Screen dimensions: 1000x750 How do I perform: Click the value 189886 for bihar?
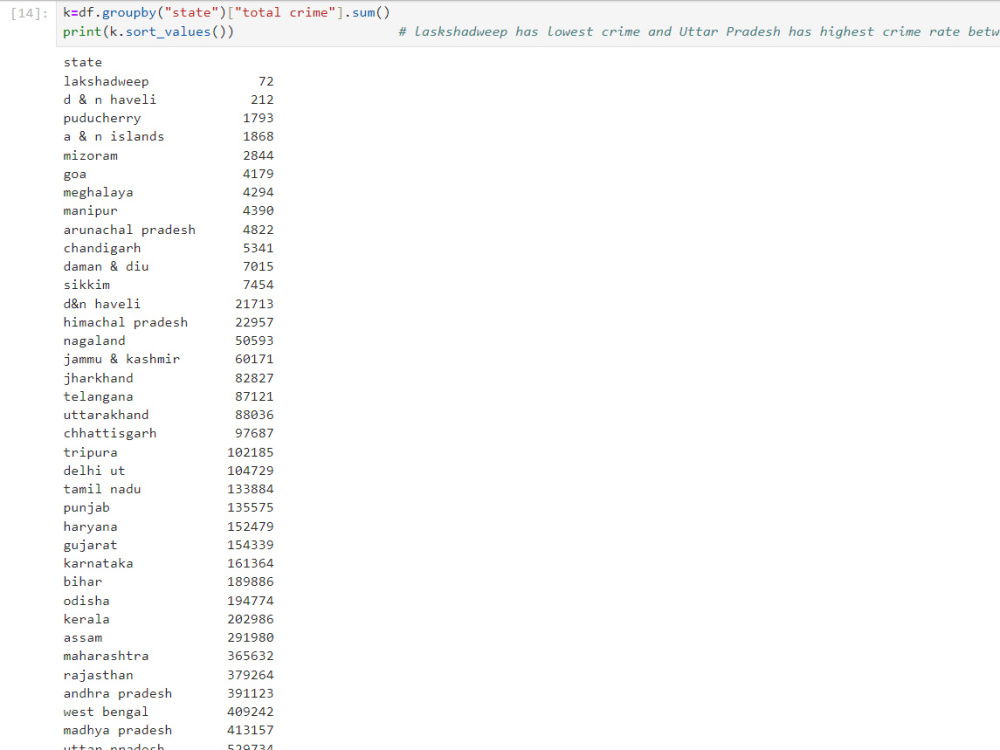(x=251, y=582)
